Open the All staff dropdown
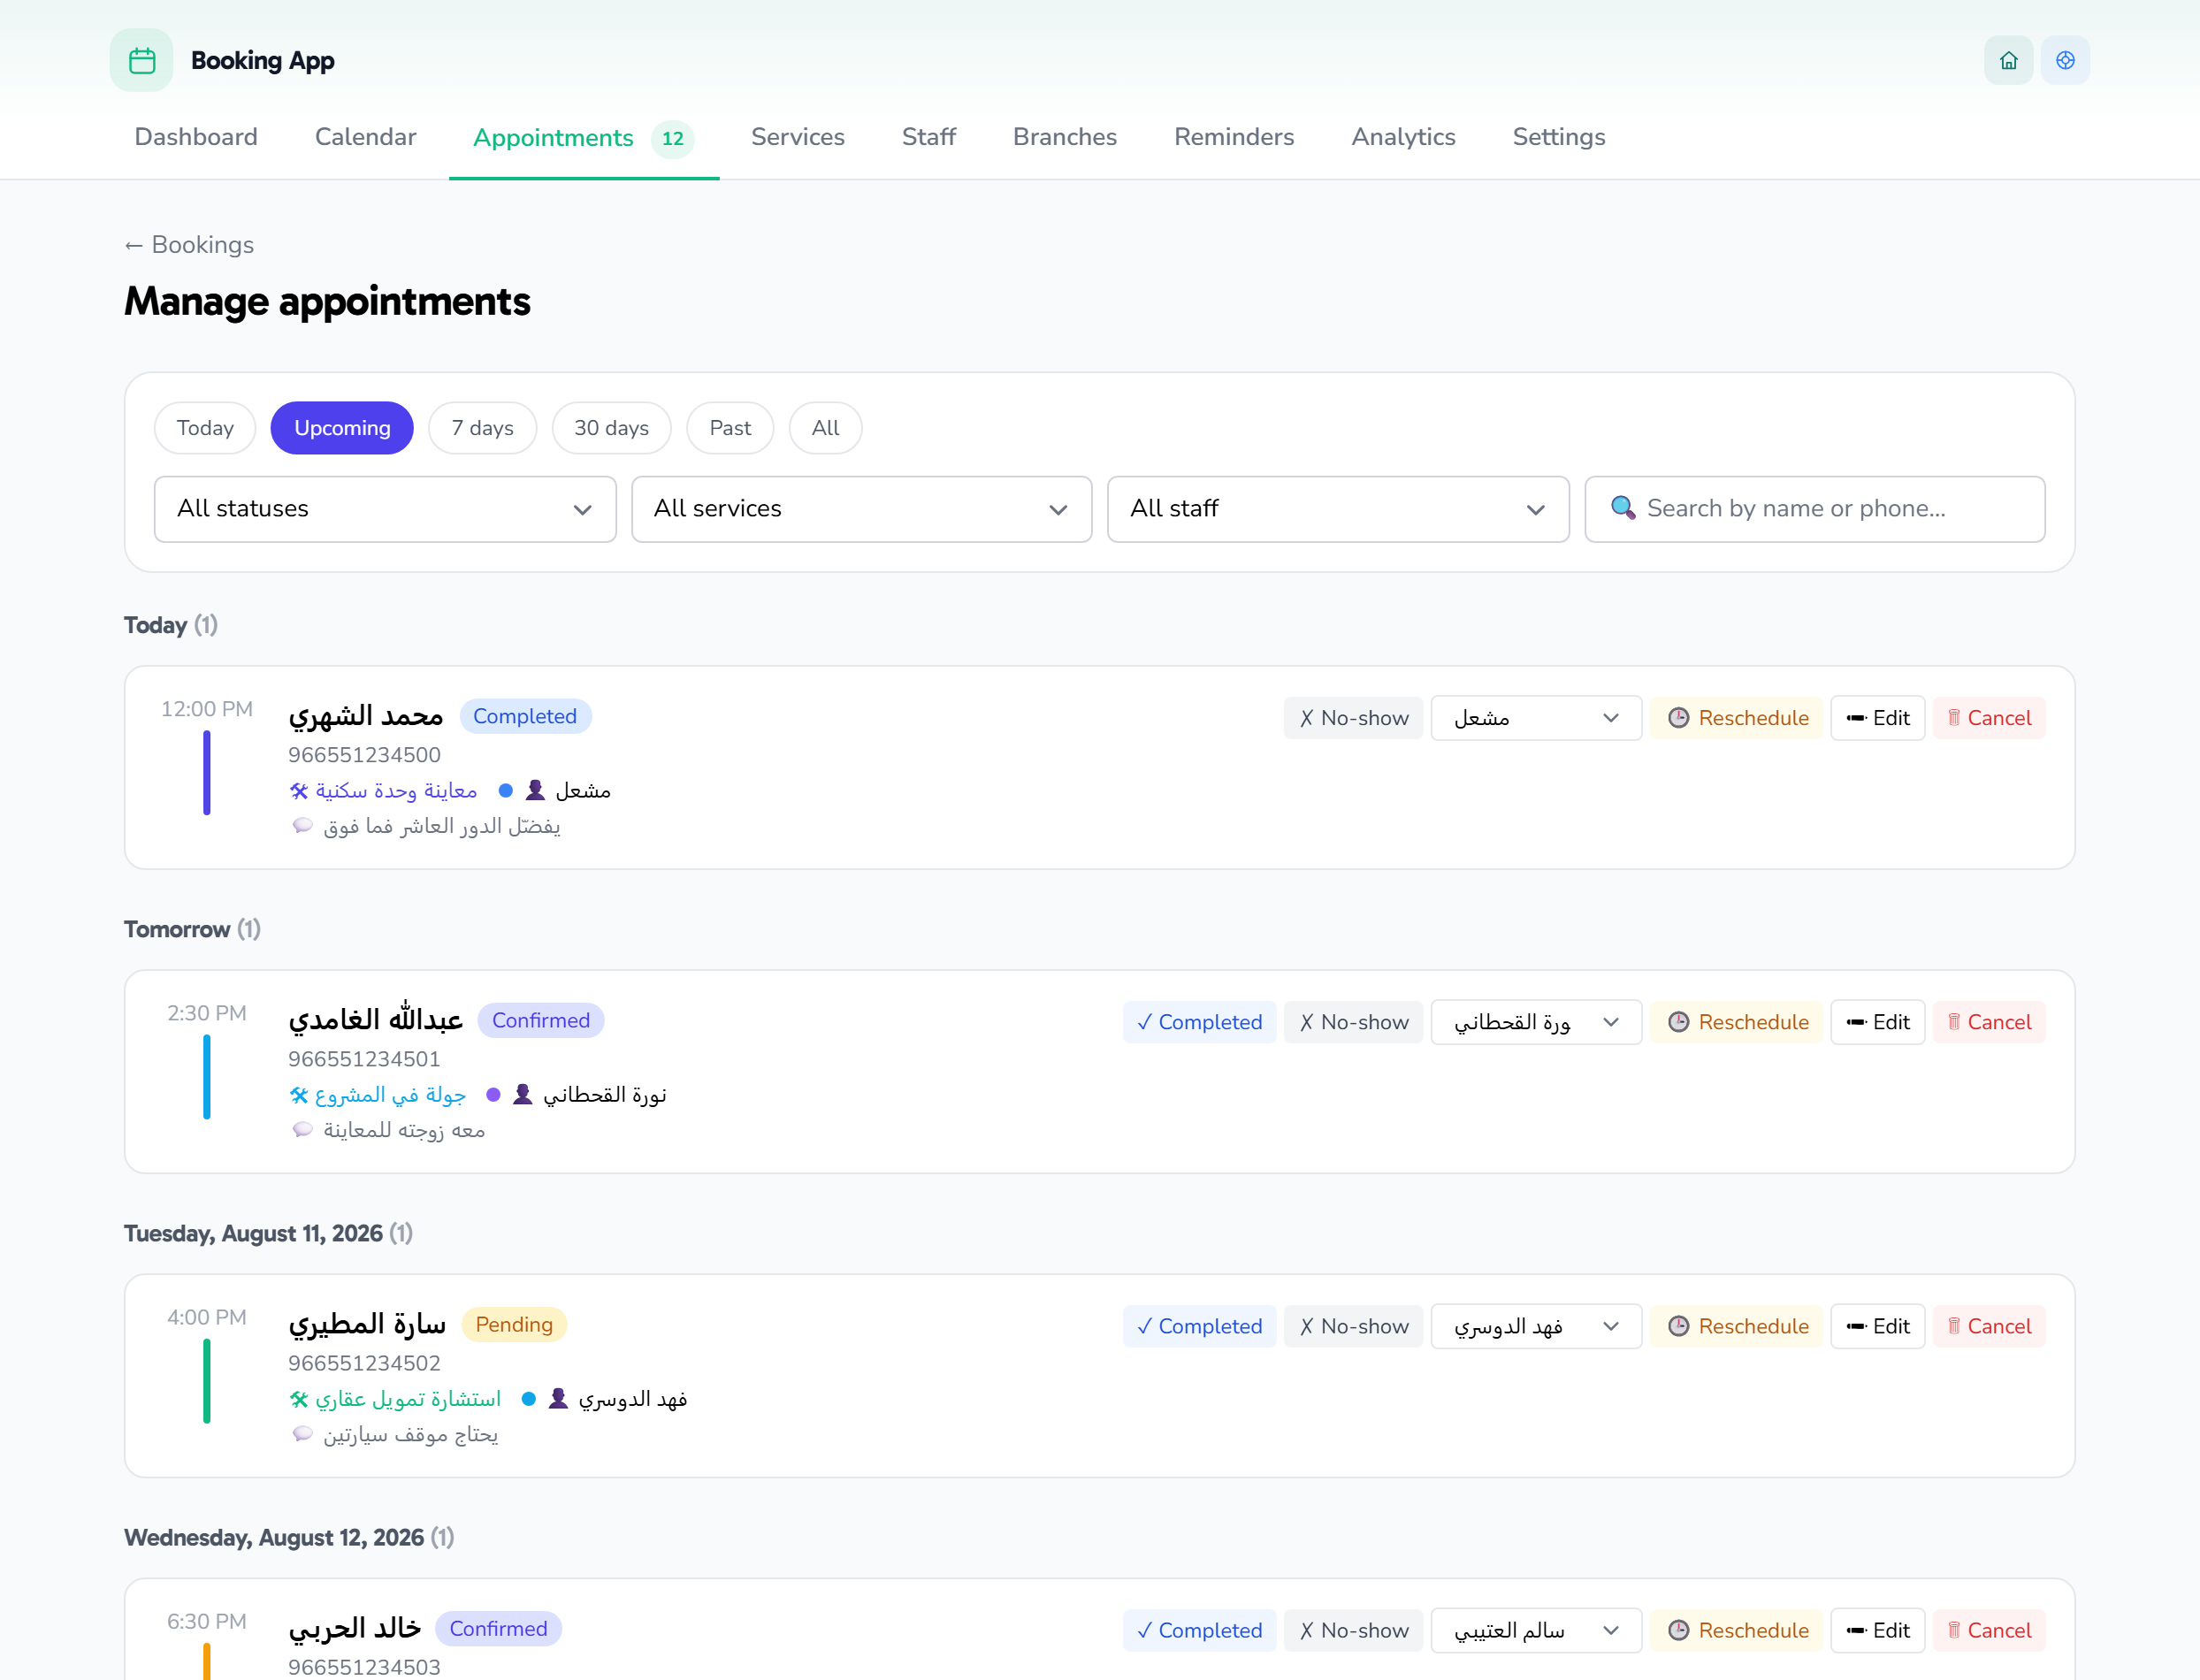This screenshot has height=1680, width=2200. tap(1338, 509)
